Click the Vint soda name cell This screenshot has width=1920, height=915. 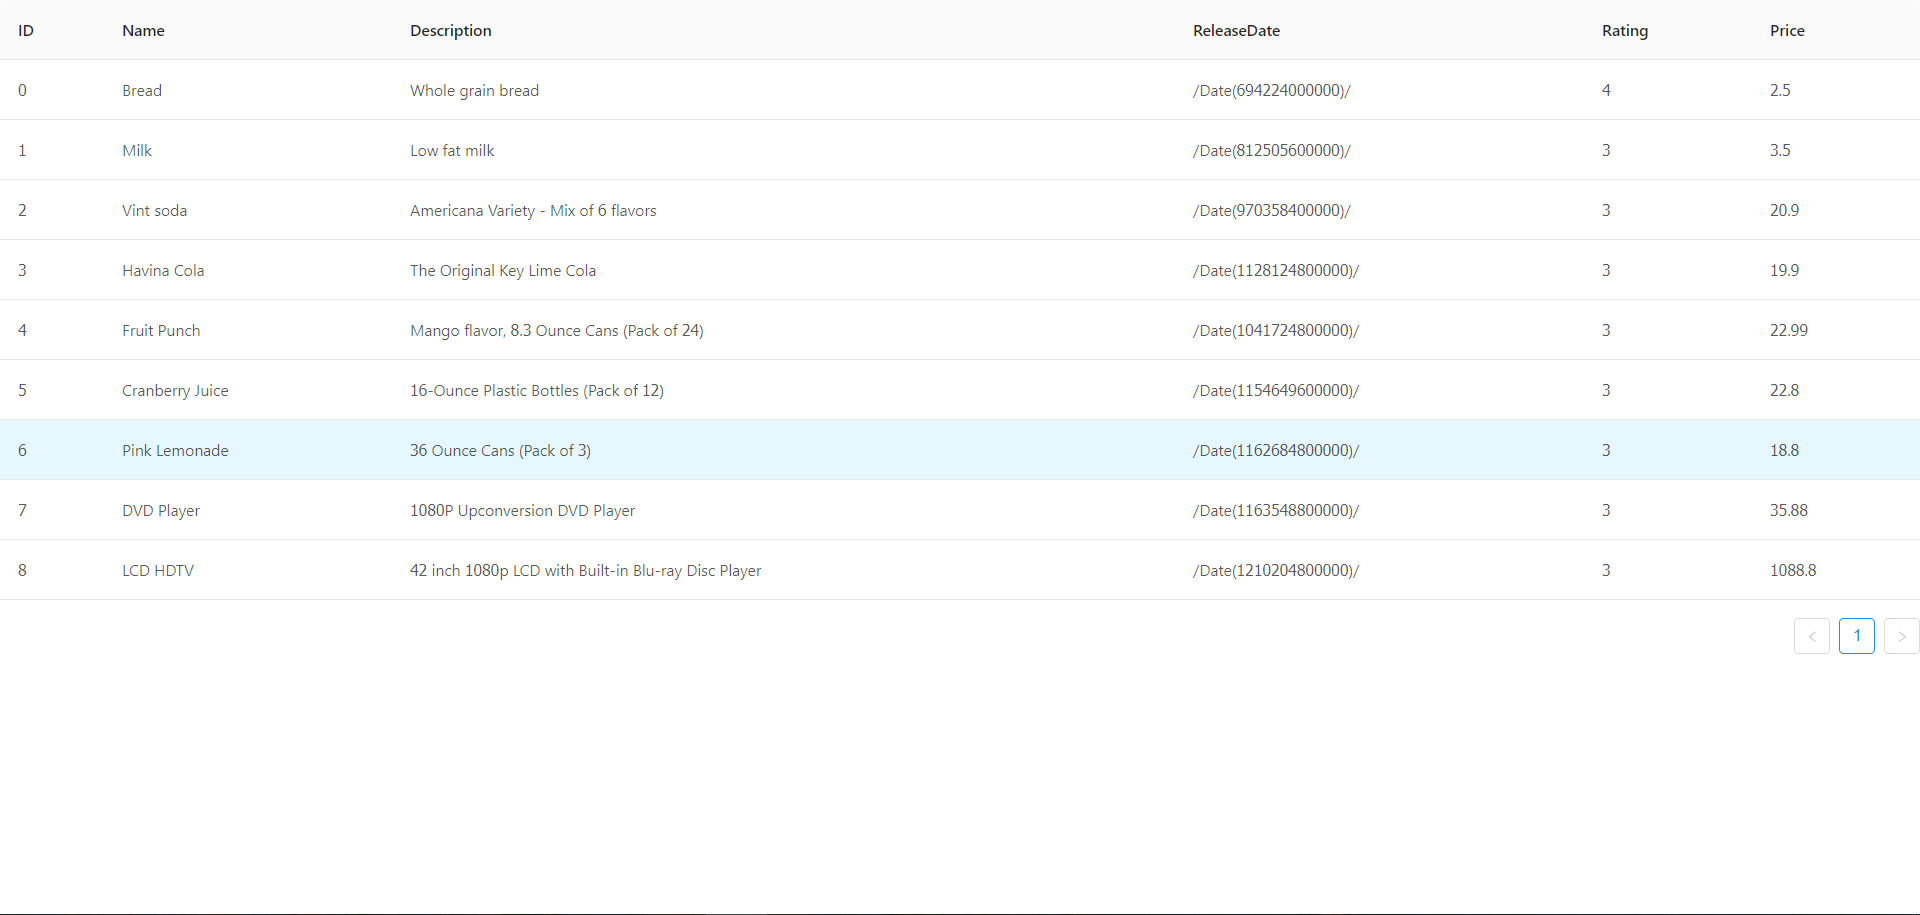click(154, 211)
